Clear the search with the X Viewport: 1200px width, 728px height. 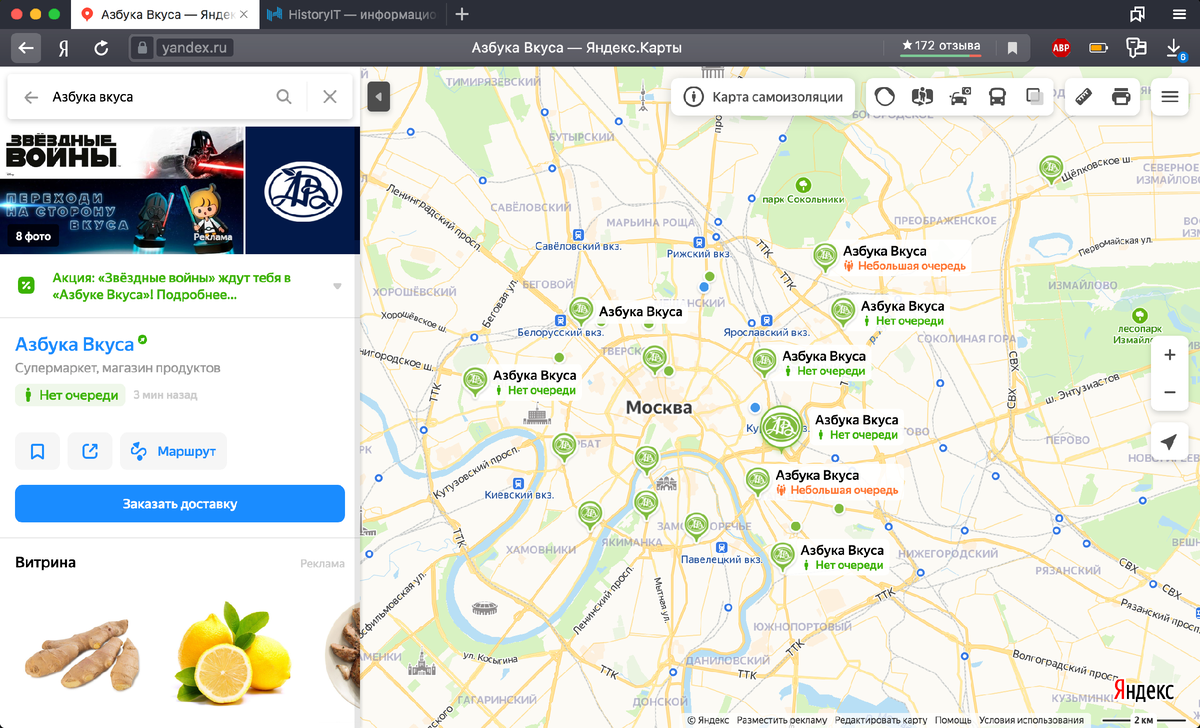(330, 97)
